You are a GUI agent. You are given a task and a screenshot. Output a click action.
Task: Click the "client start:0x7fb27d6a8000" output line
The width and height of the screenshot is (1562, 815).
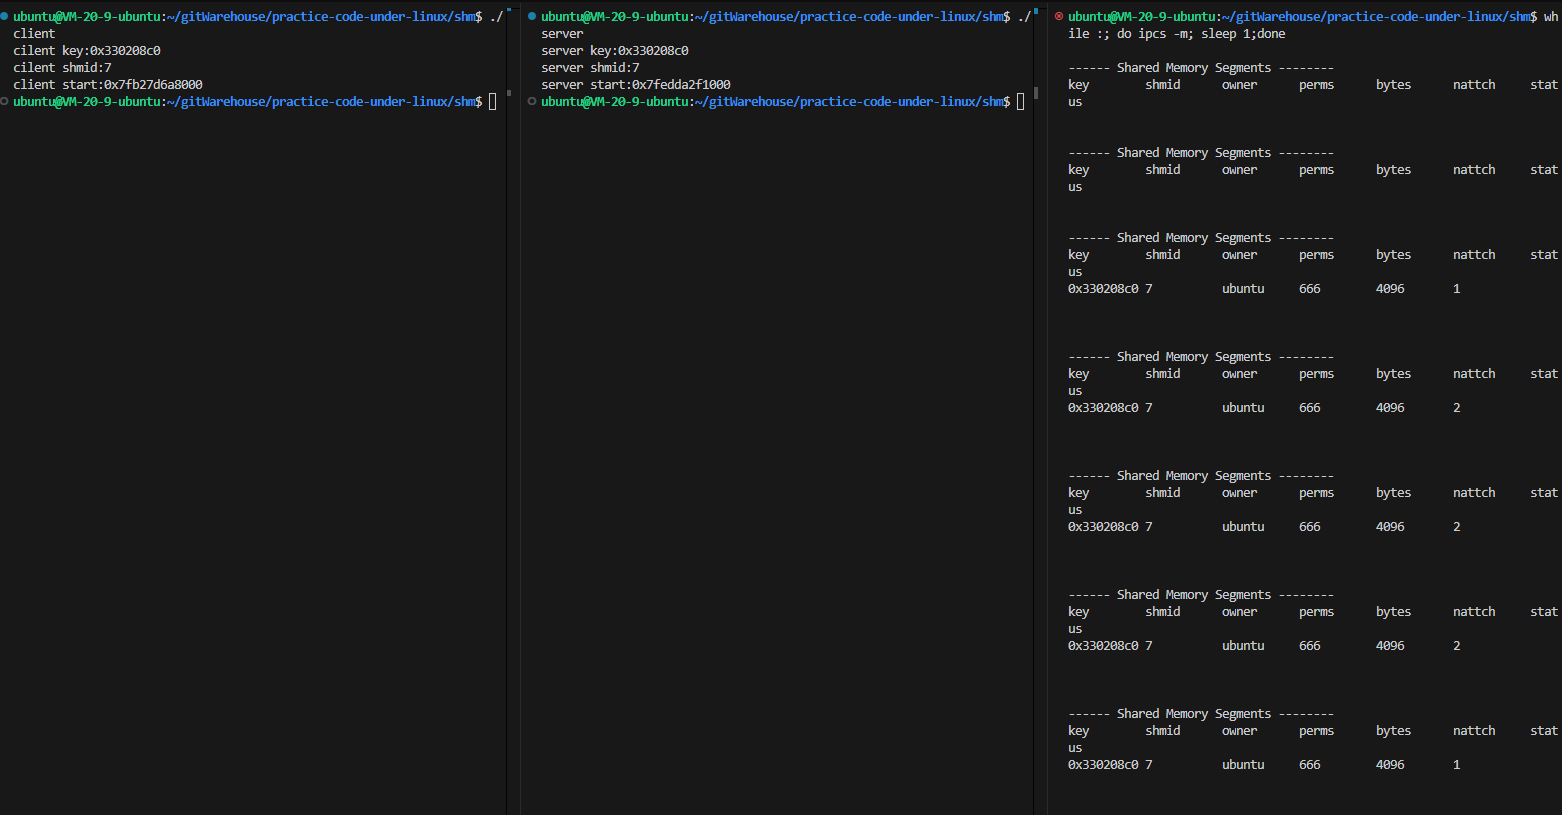tap(108, 85)
